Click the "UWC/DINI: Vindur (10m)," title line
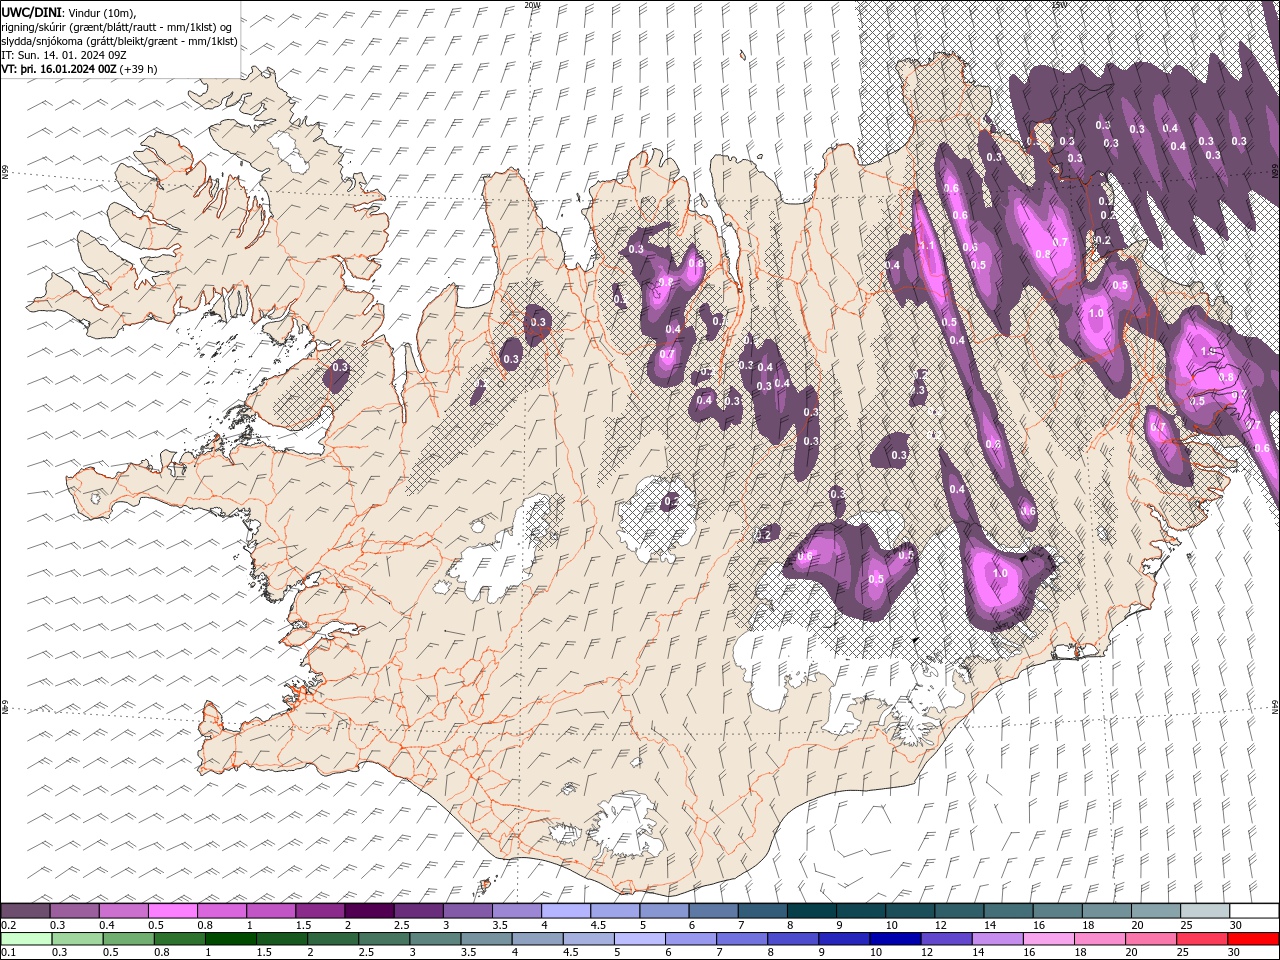Image resolution: width=1280 pixels, height=960 pixels. (69, 11)
